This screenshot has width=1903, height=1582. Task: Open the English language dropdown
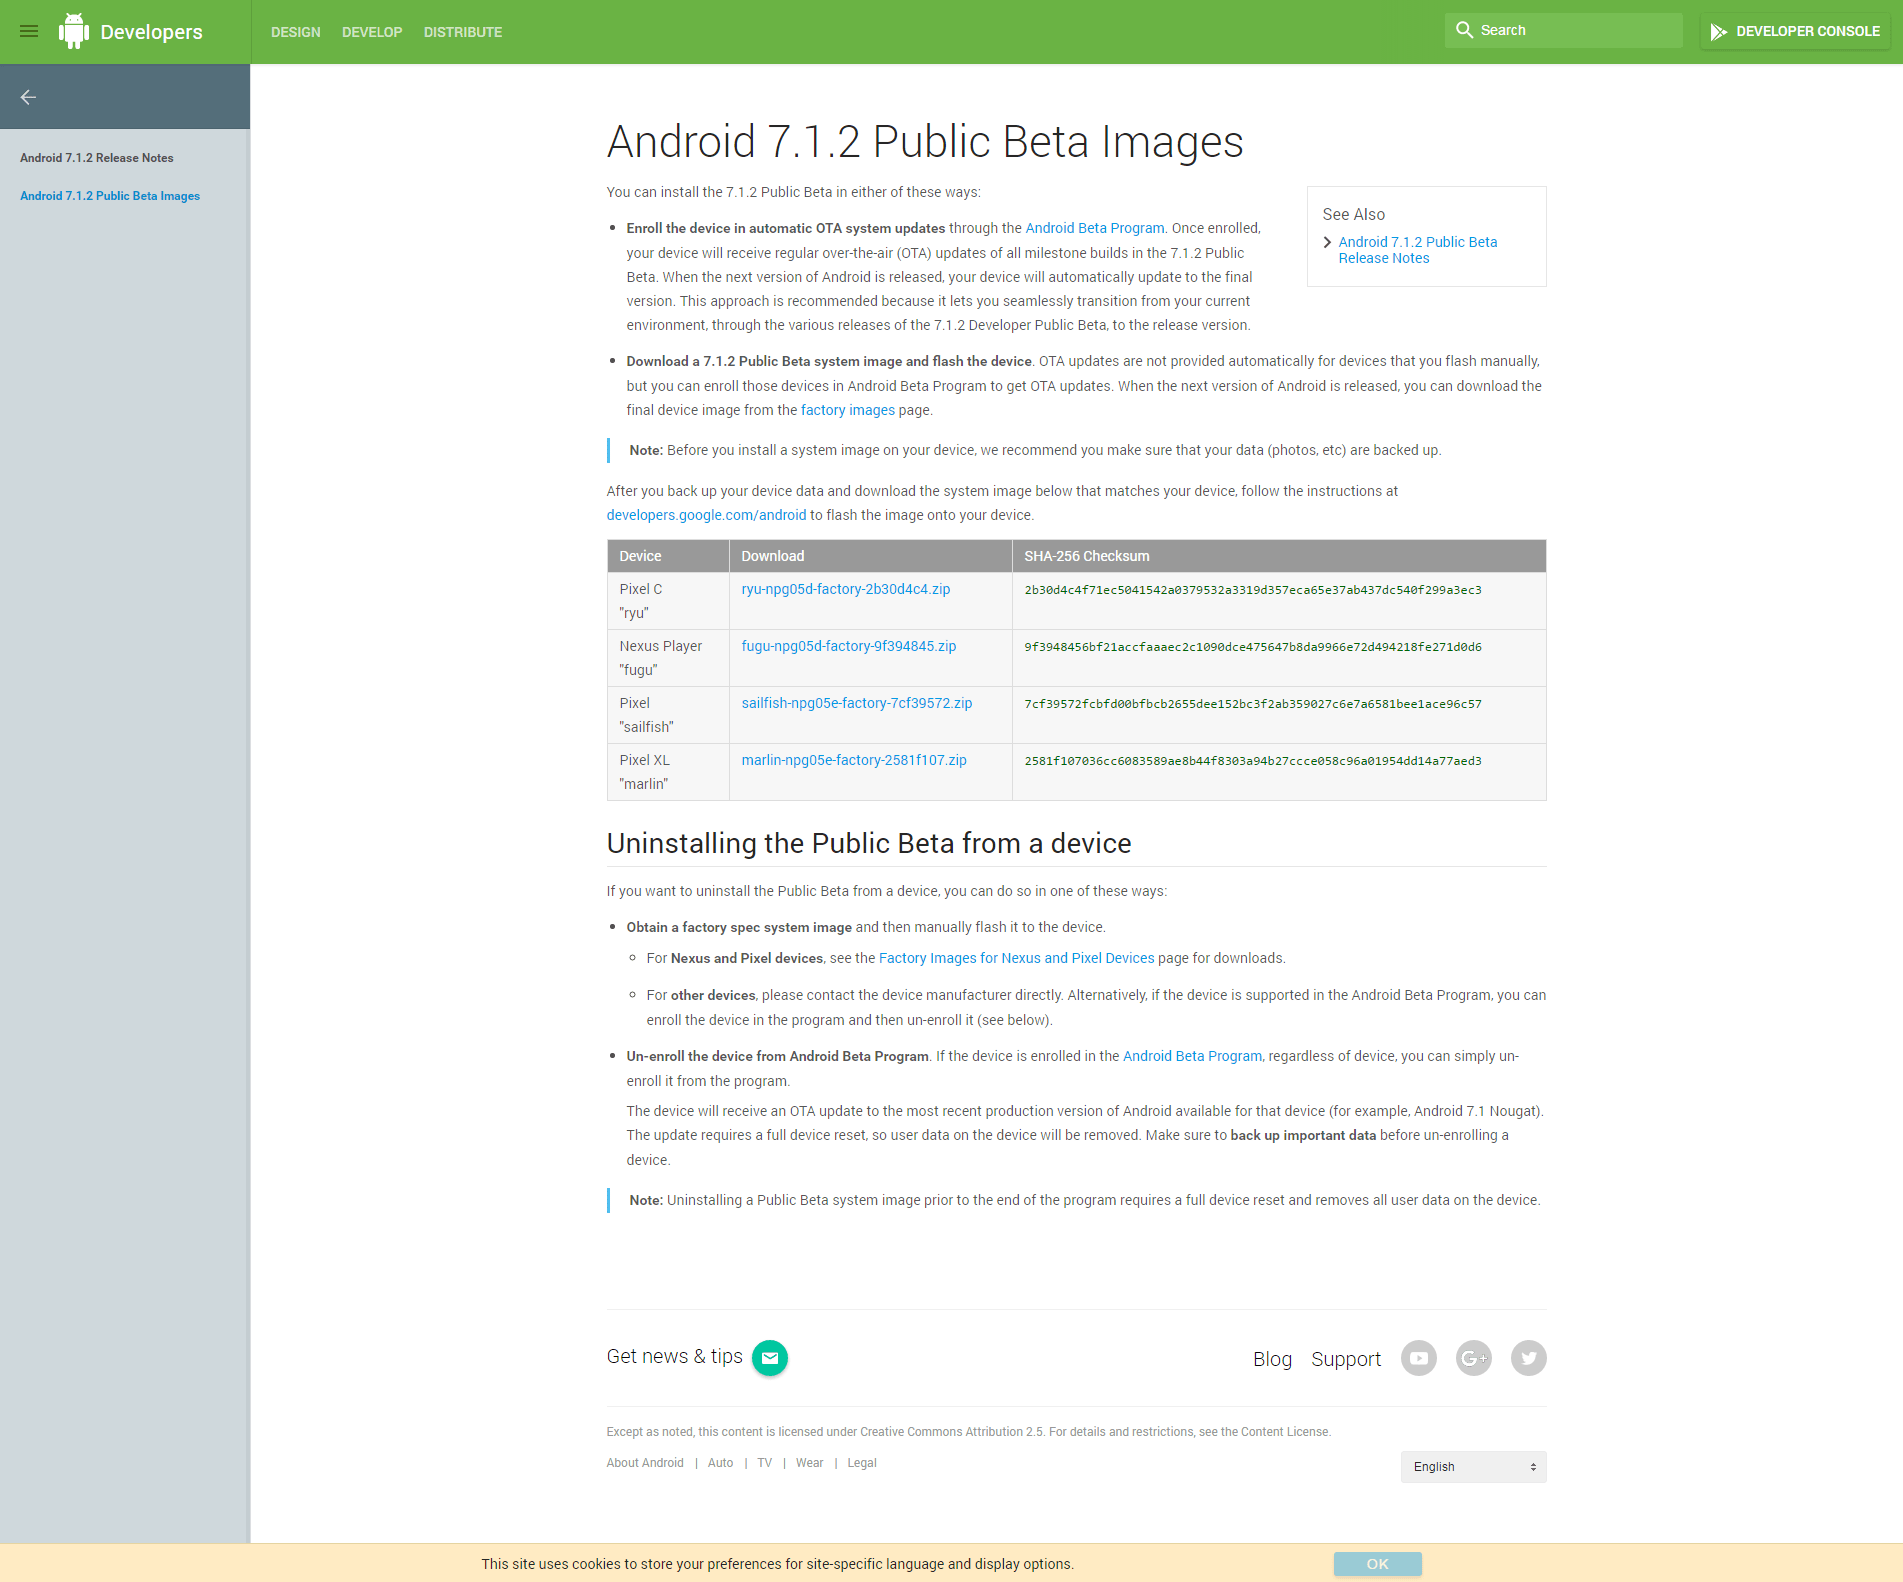coord(1473,1466)
